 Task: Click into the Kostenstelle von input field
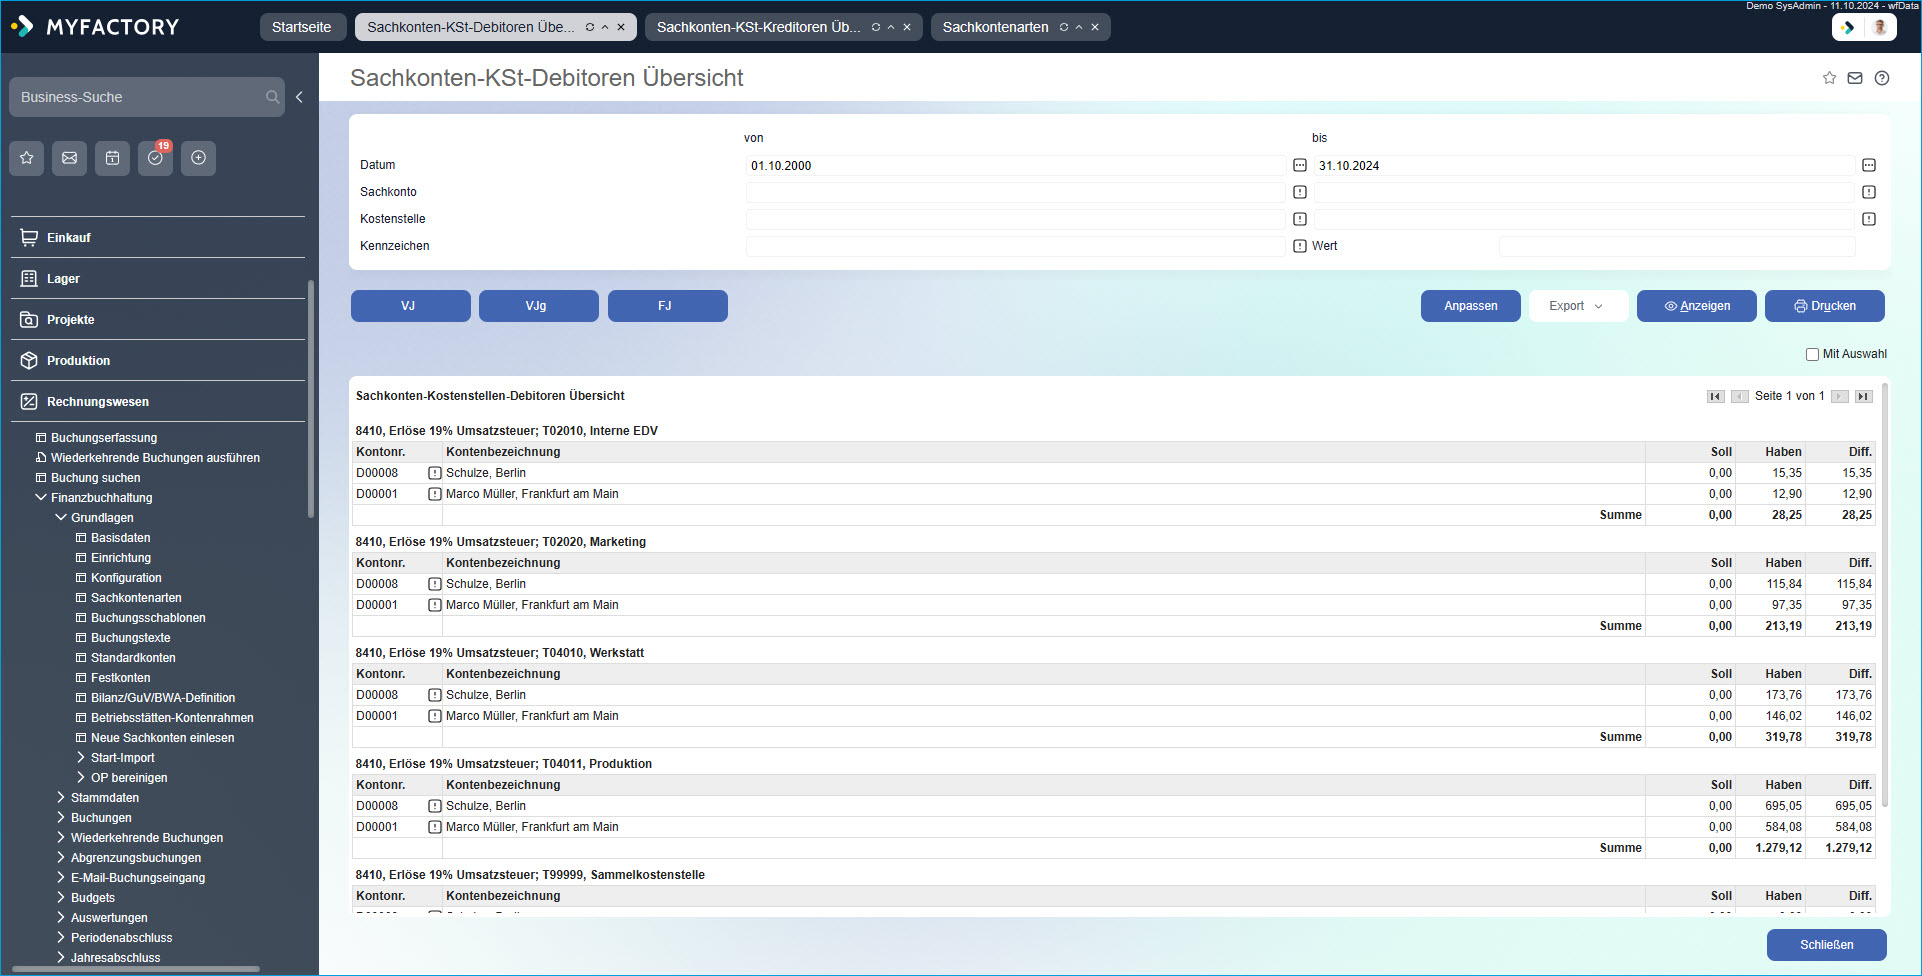(1015, 219)
